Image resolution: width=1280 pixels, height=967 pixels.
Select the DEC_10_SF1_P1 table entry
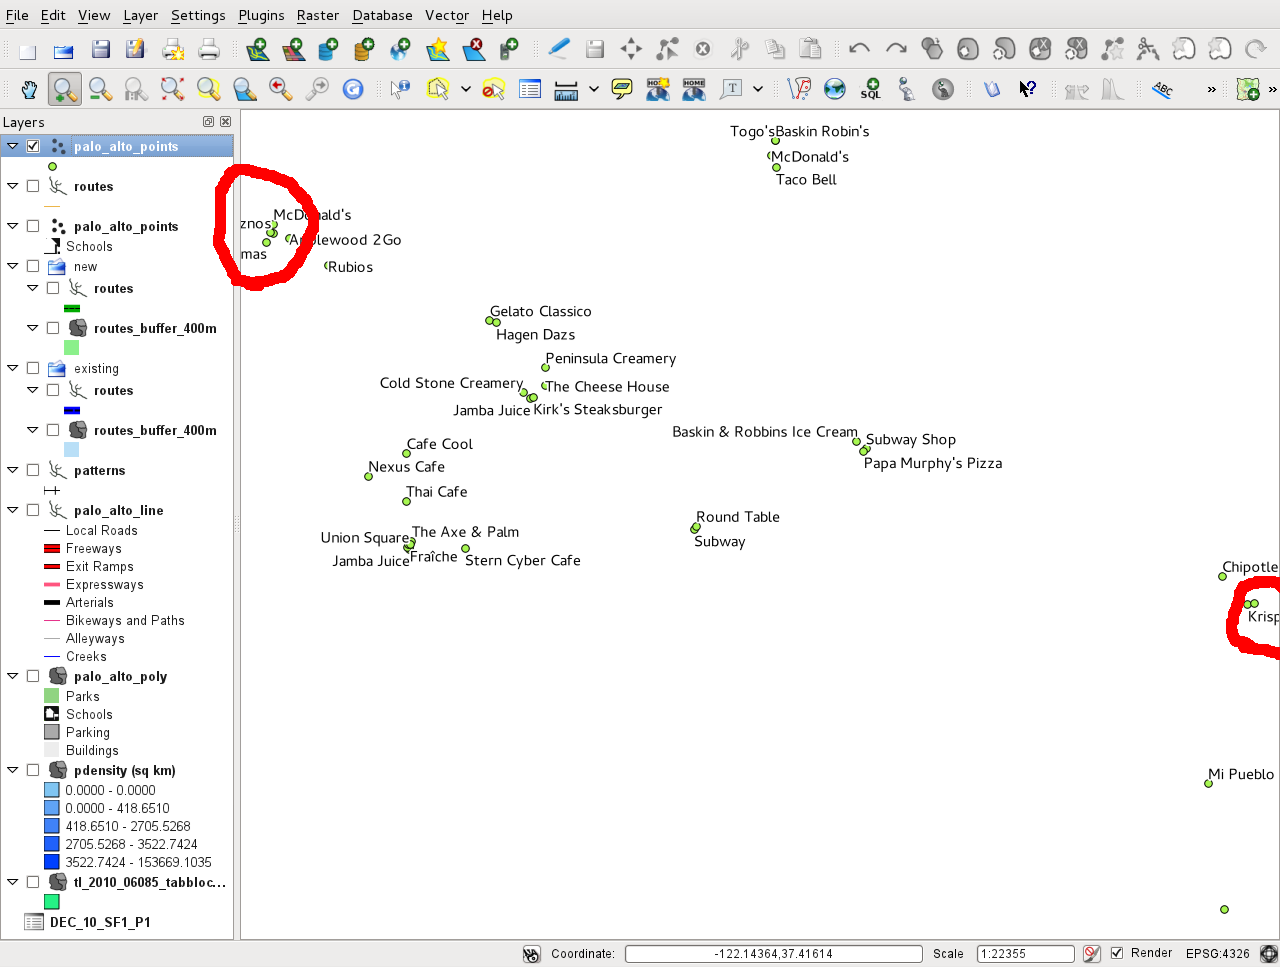[100, 922]
